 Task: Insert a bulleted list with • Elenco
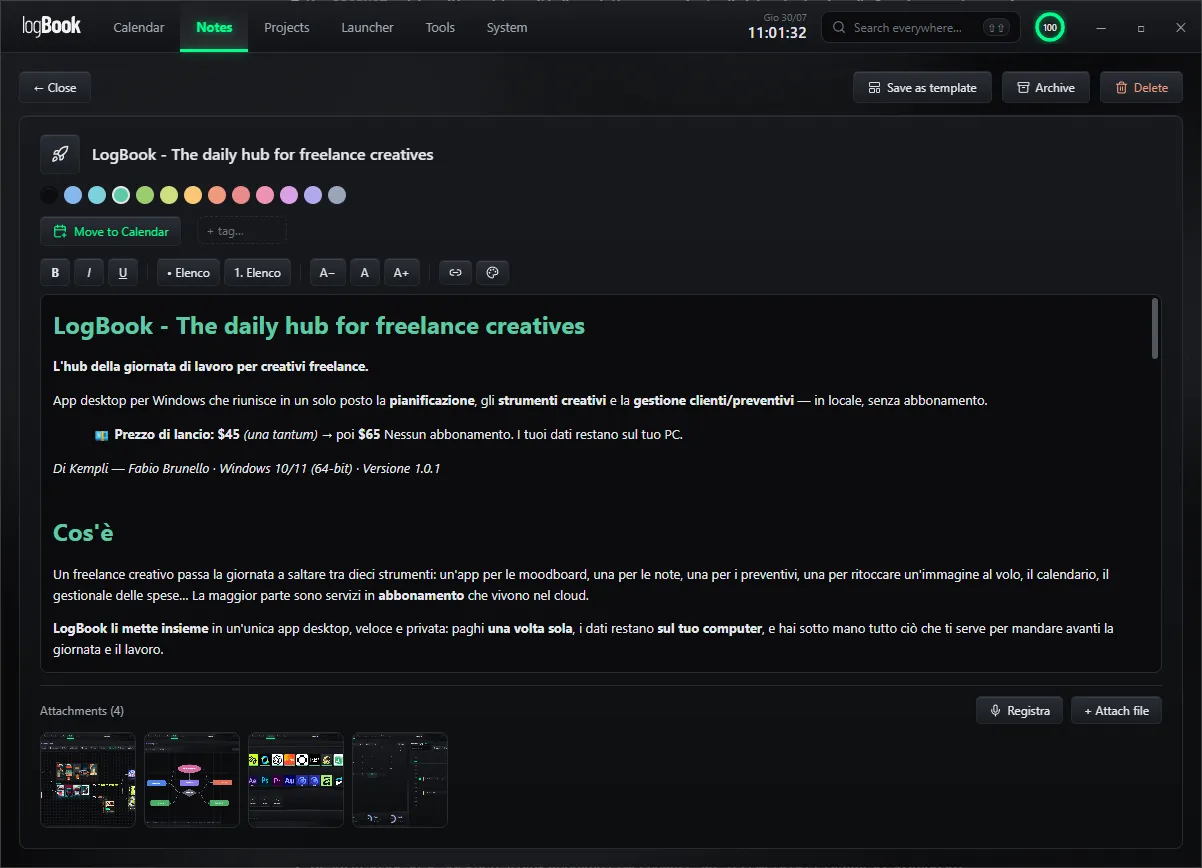pos(188,272)
